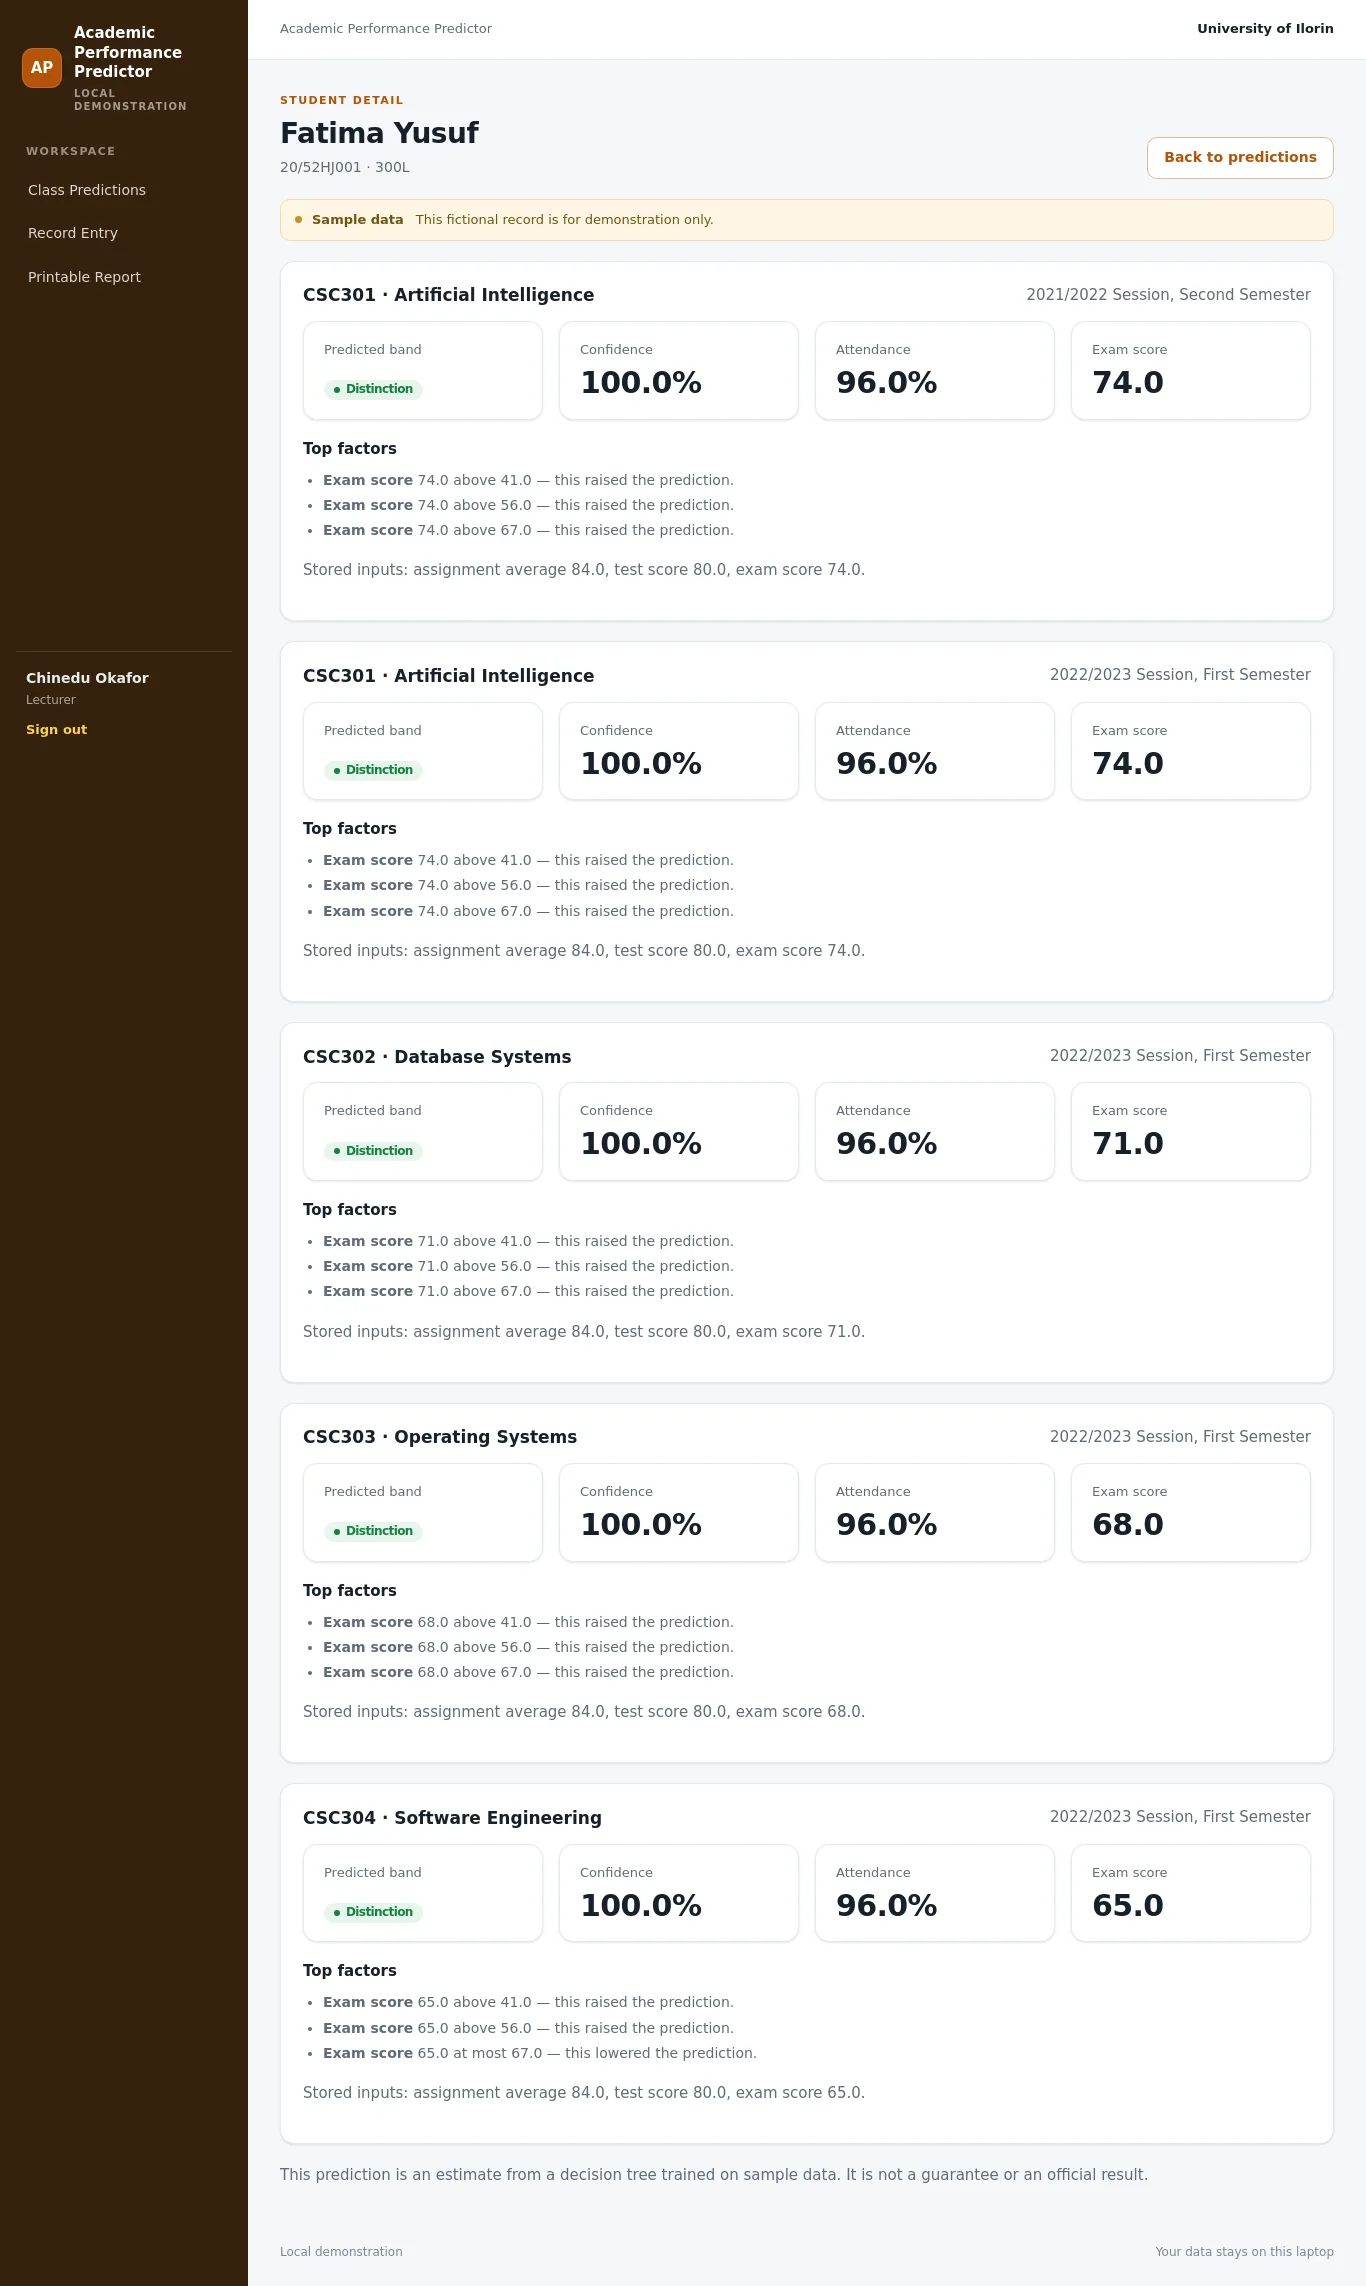Click the Distinction badge in CSC303 Operating Systems
Screen dimensions: 1366x2286
[x=373, y=1531]
